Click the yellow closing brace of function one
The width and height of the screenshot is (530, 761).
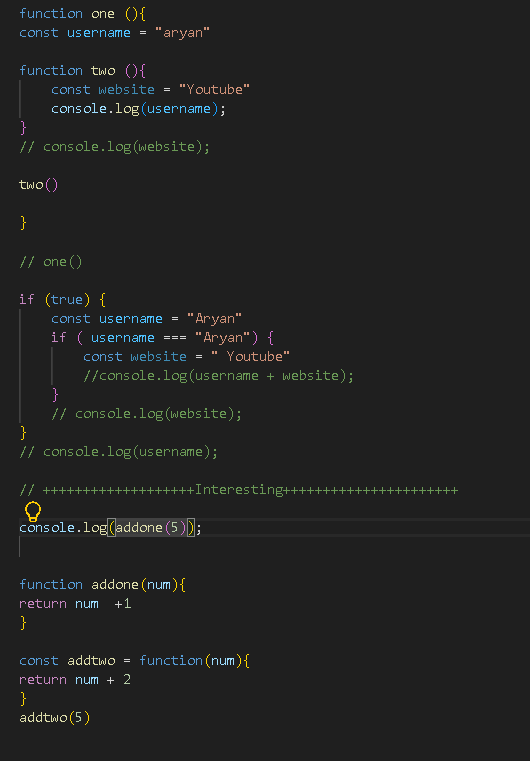point(23,223)
